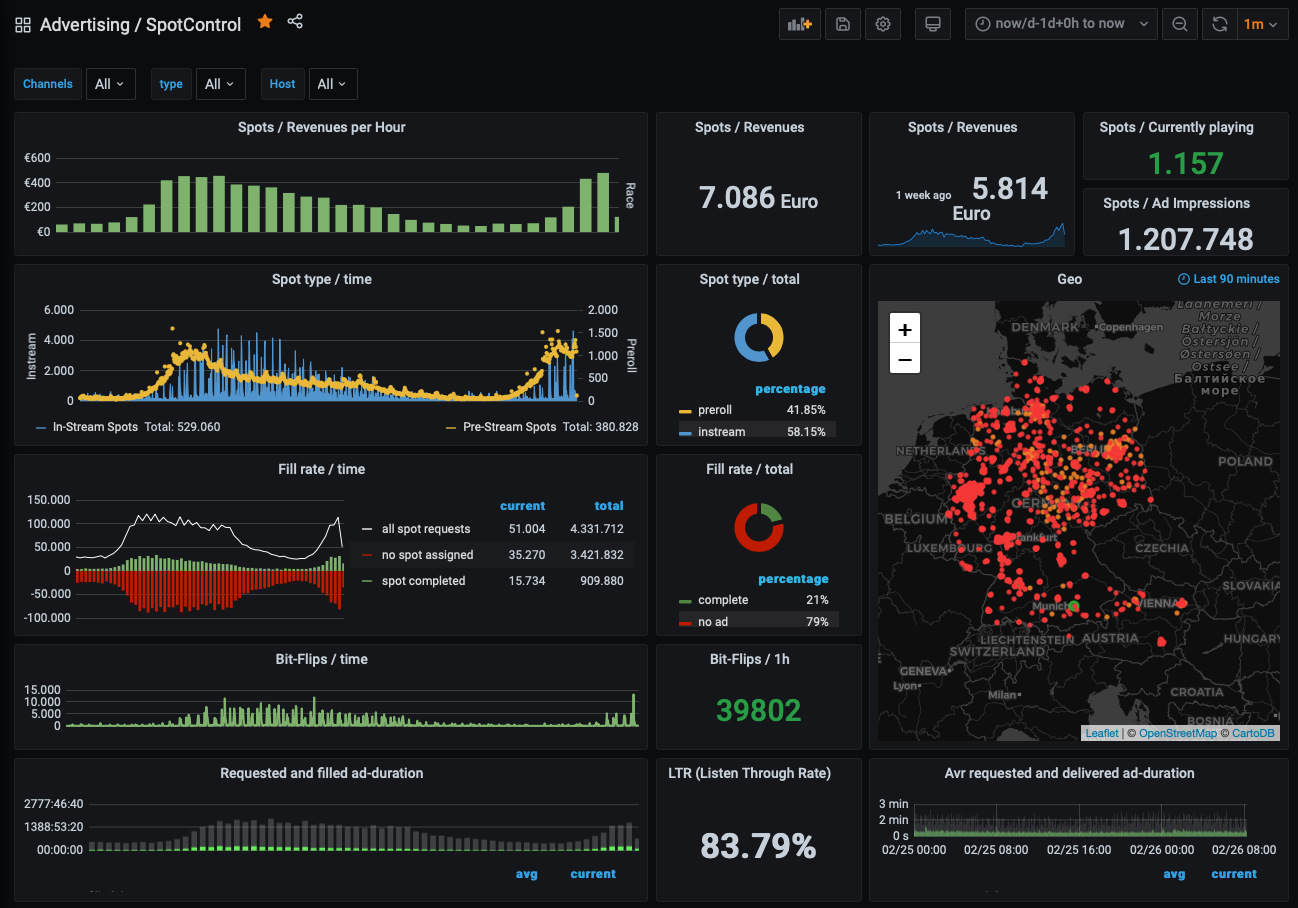Click green spot completed legend color swatch

pos(367,581)
